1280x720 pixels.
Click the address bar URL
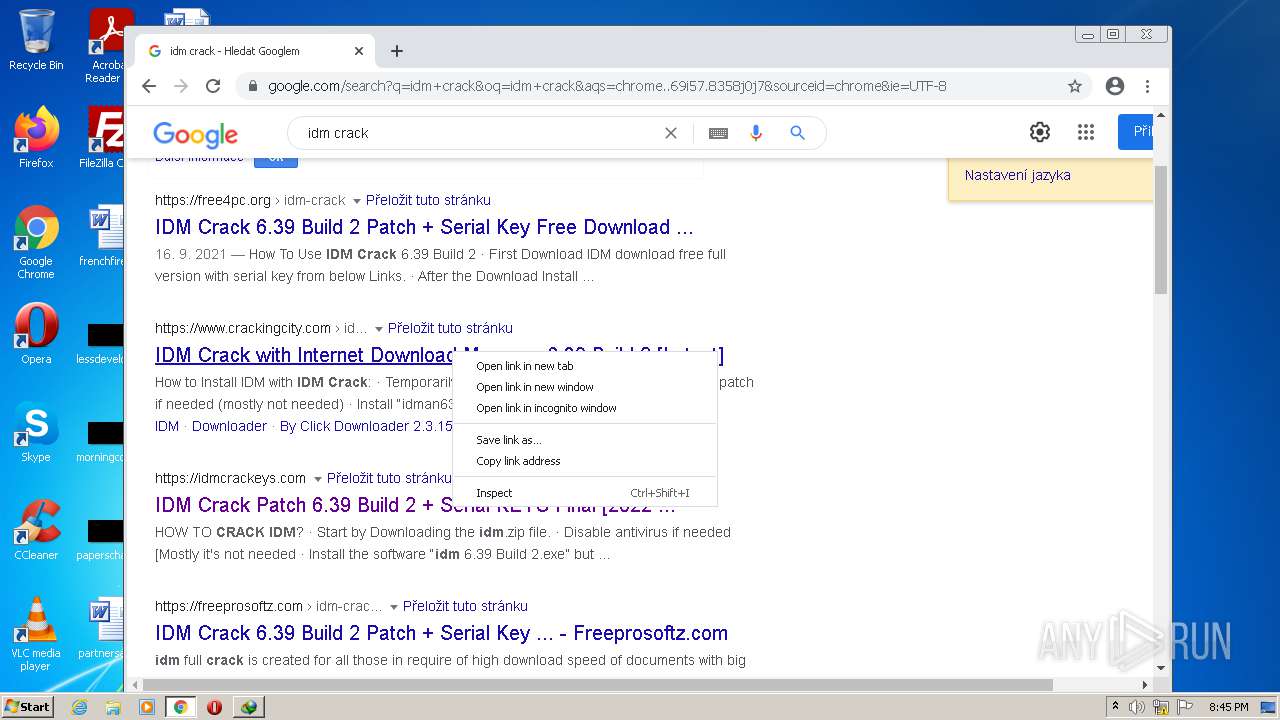(607, 86)
